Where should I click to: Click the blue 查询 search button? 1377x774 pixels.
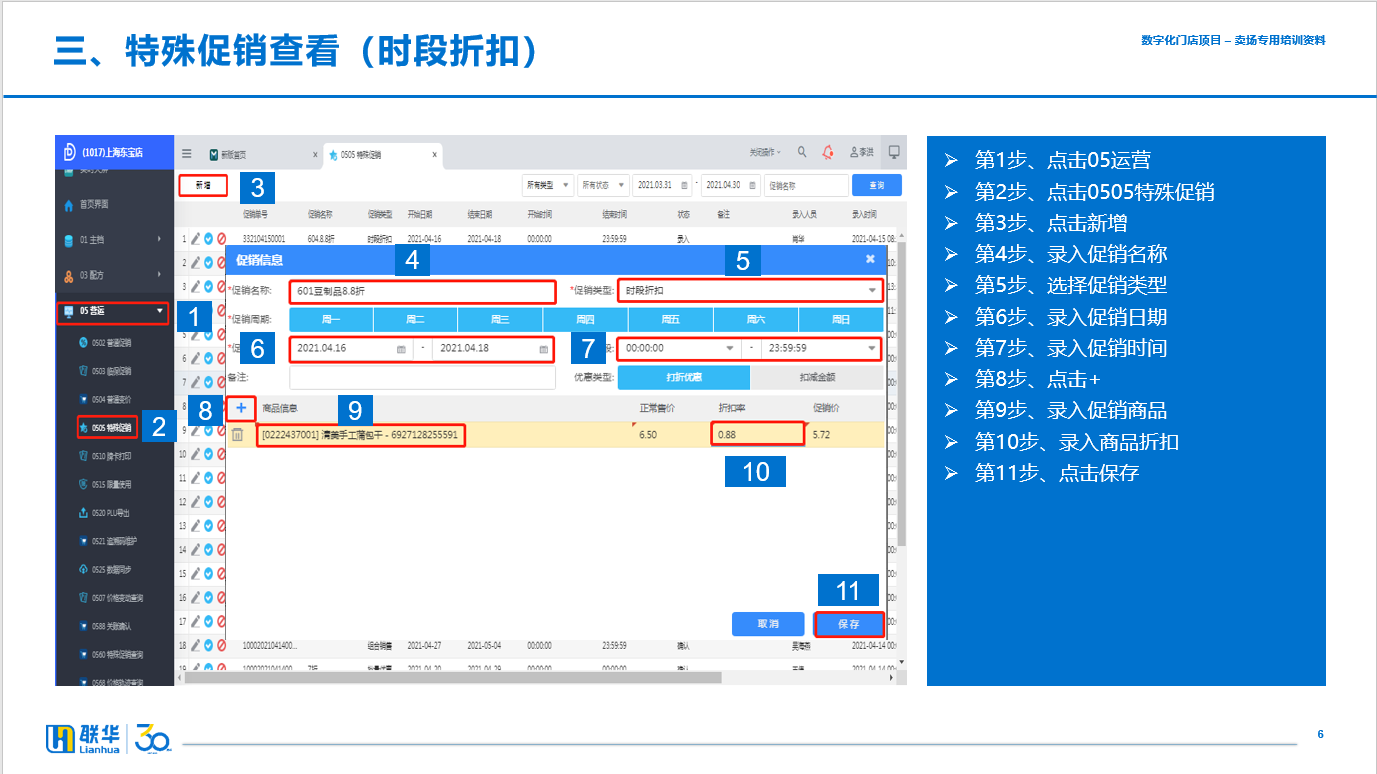(x=877, y=185)
